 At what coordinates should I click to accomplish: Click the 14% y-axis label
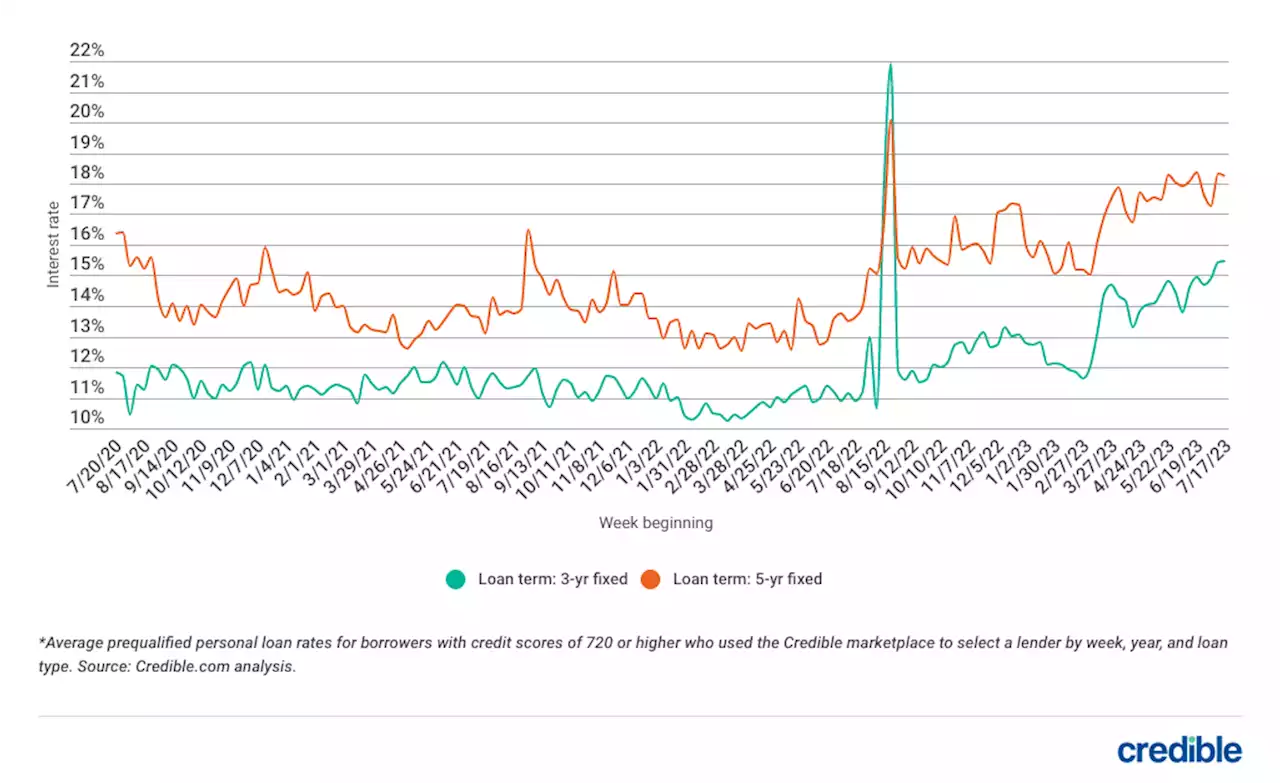87,295
